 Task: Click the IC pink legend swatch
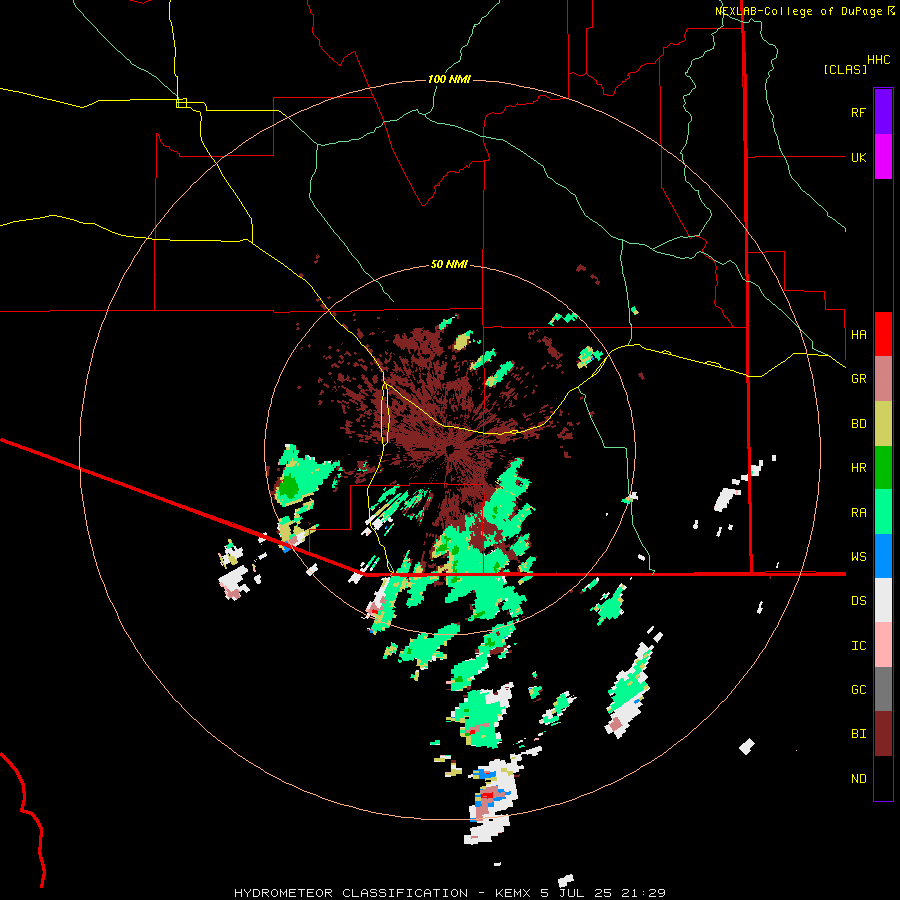pyautogui.click(x=883, y=645)
